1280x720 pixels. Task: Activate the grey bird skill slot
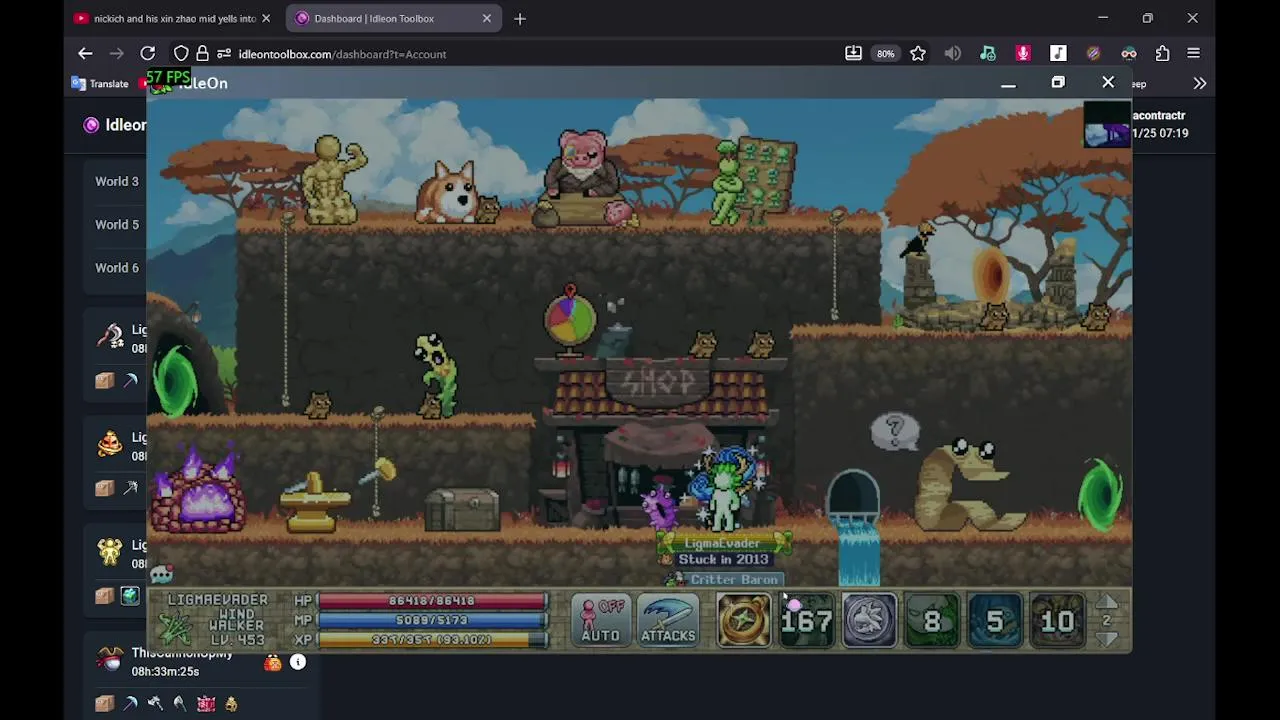click(869, 620)
